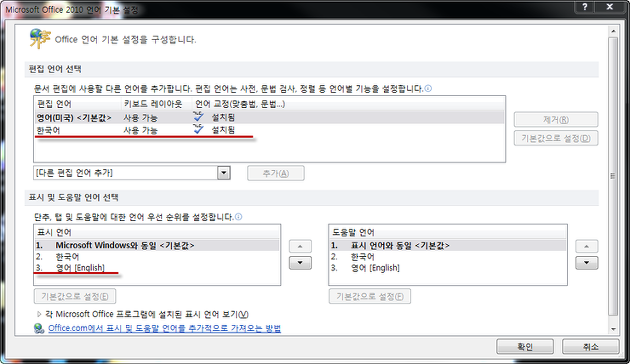Open the Office.com display and help languages link
The width and height of the screenshot is (630, 364).
pyautogui.click(x=164, y=328)
